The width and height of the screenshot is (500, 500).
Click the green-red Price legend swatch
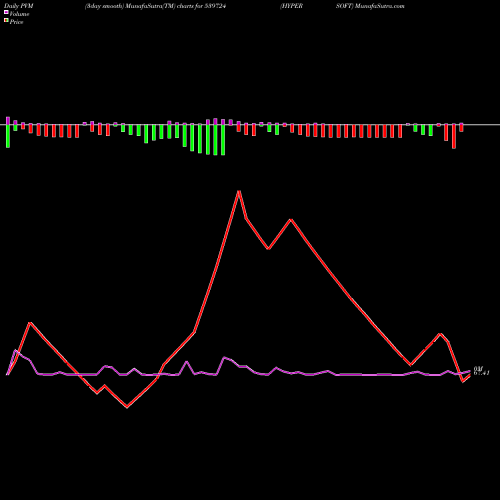click(6, 21)
